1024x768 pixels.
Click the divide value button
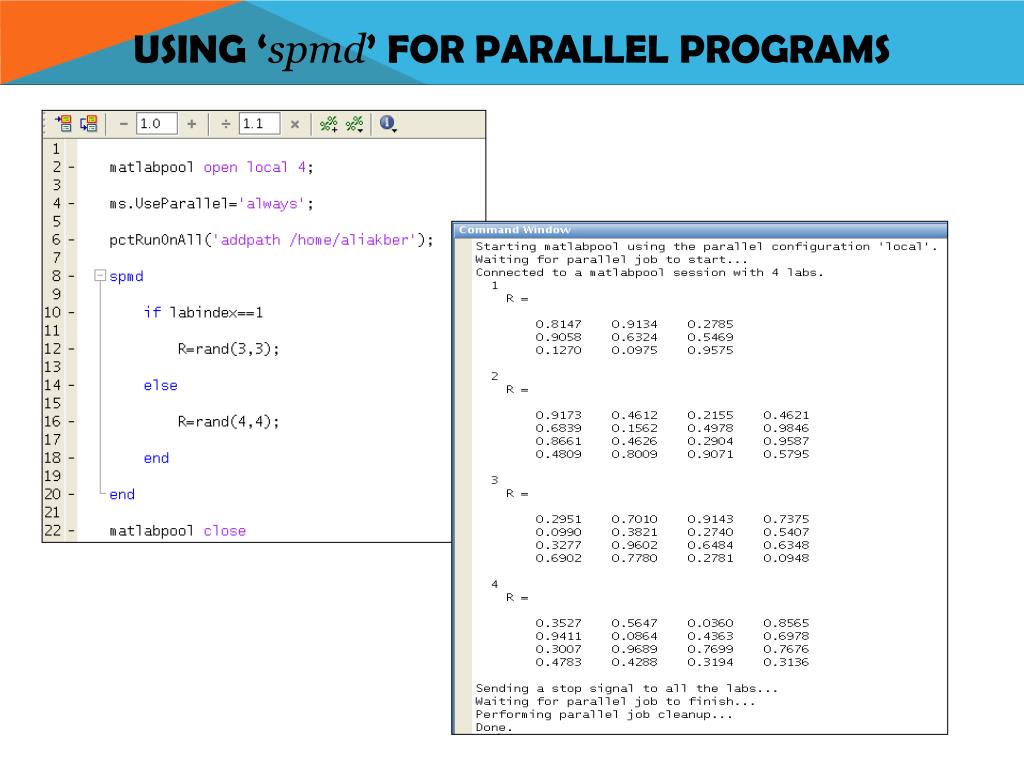pos(226,124)
